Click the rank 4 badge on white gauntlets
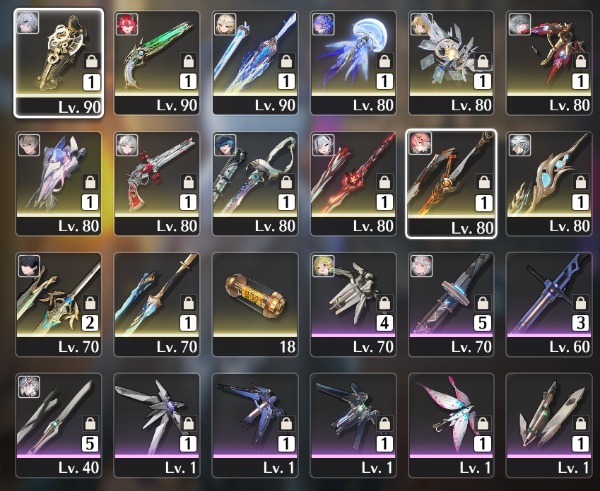600x491 pixels. [x=384, y=323]
